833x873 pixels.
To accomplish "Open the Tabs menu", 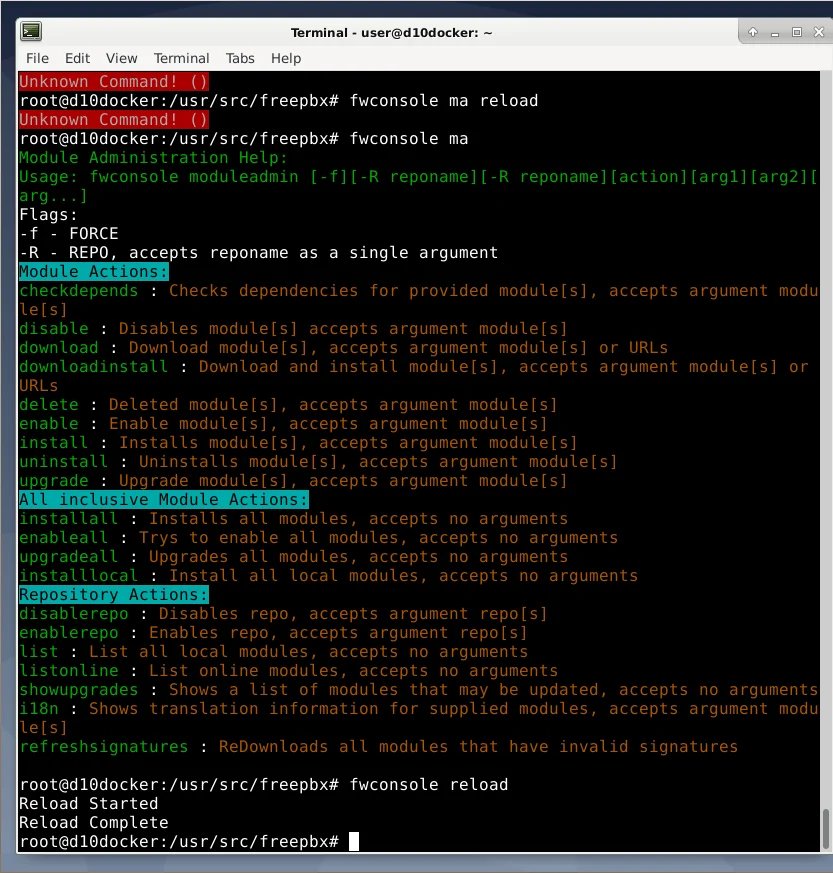I will [x=240, y=58].
